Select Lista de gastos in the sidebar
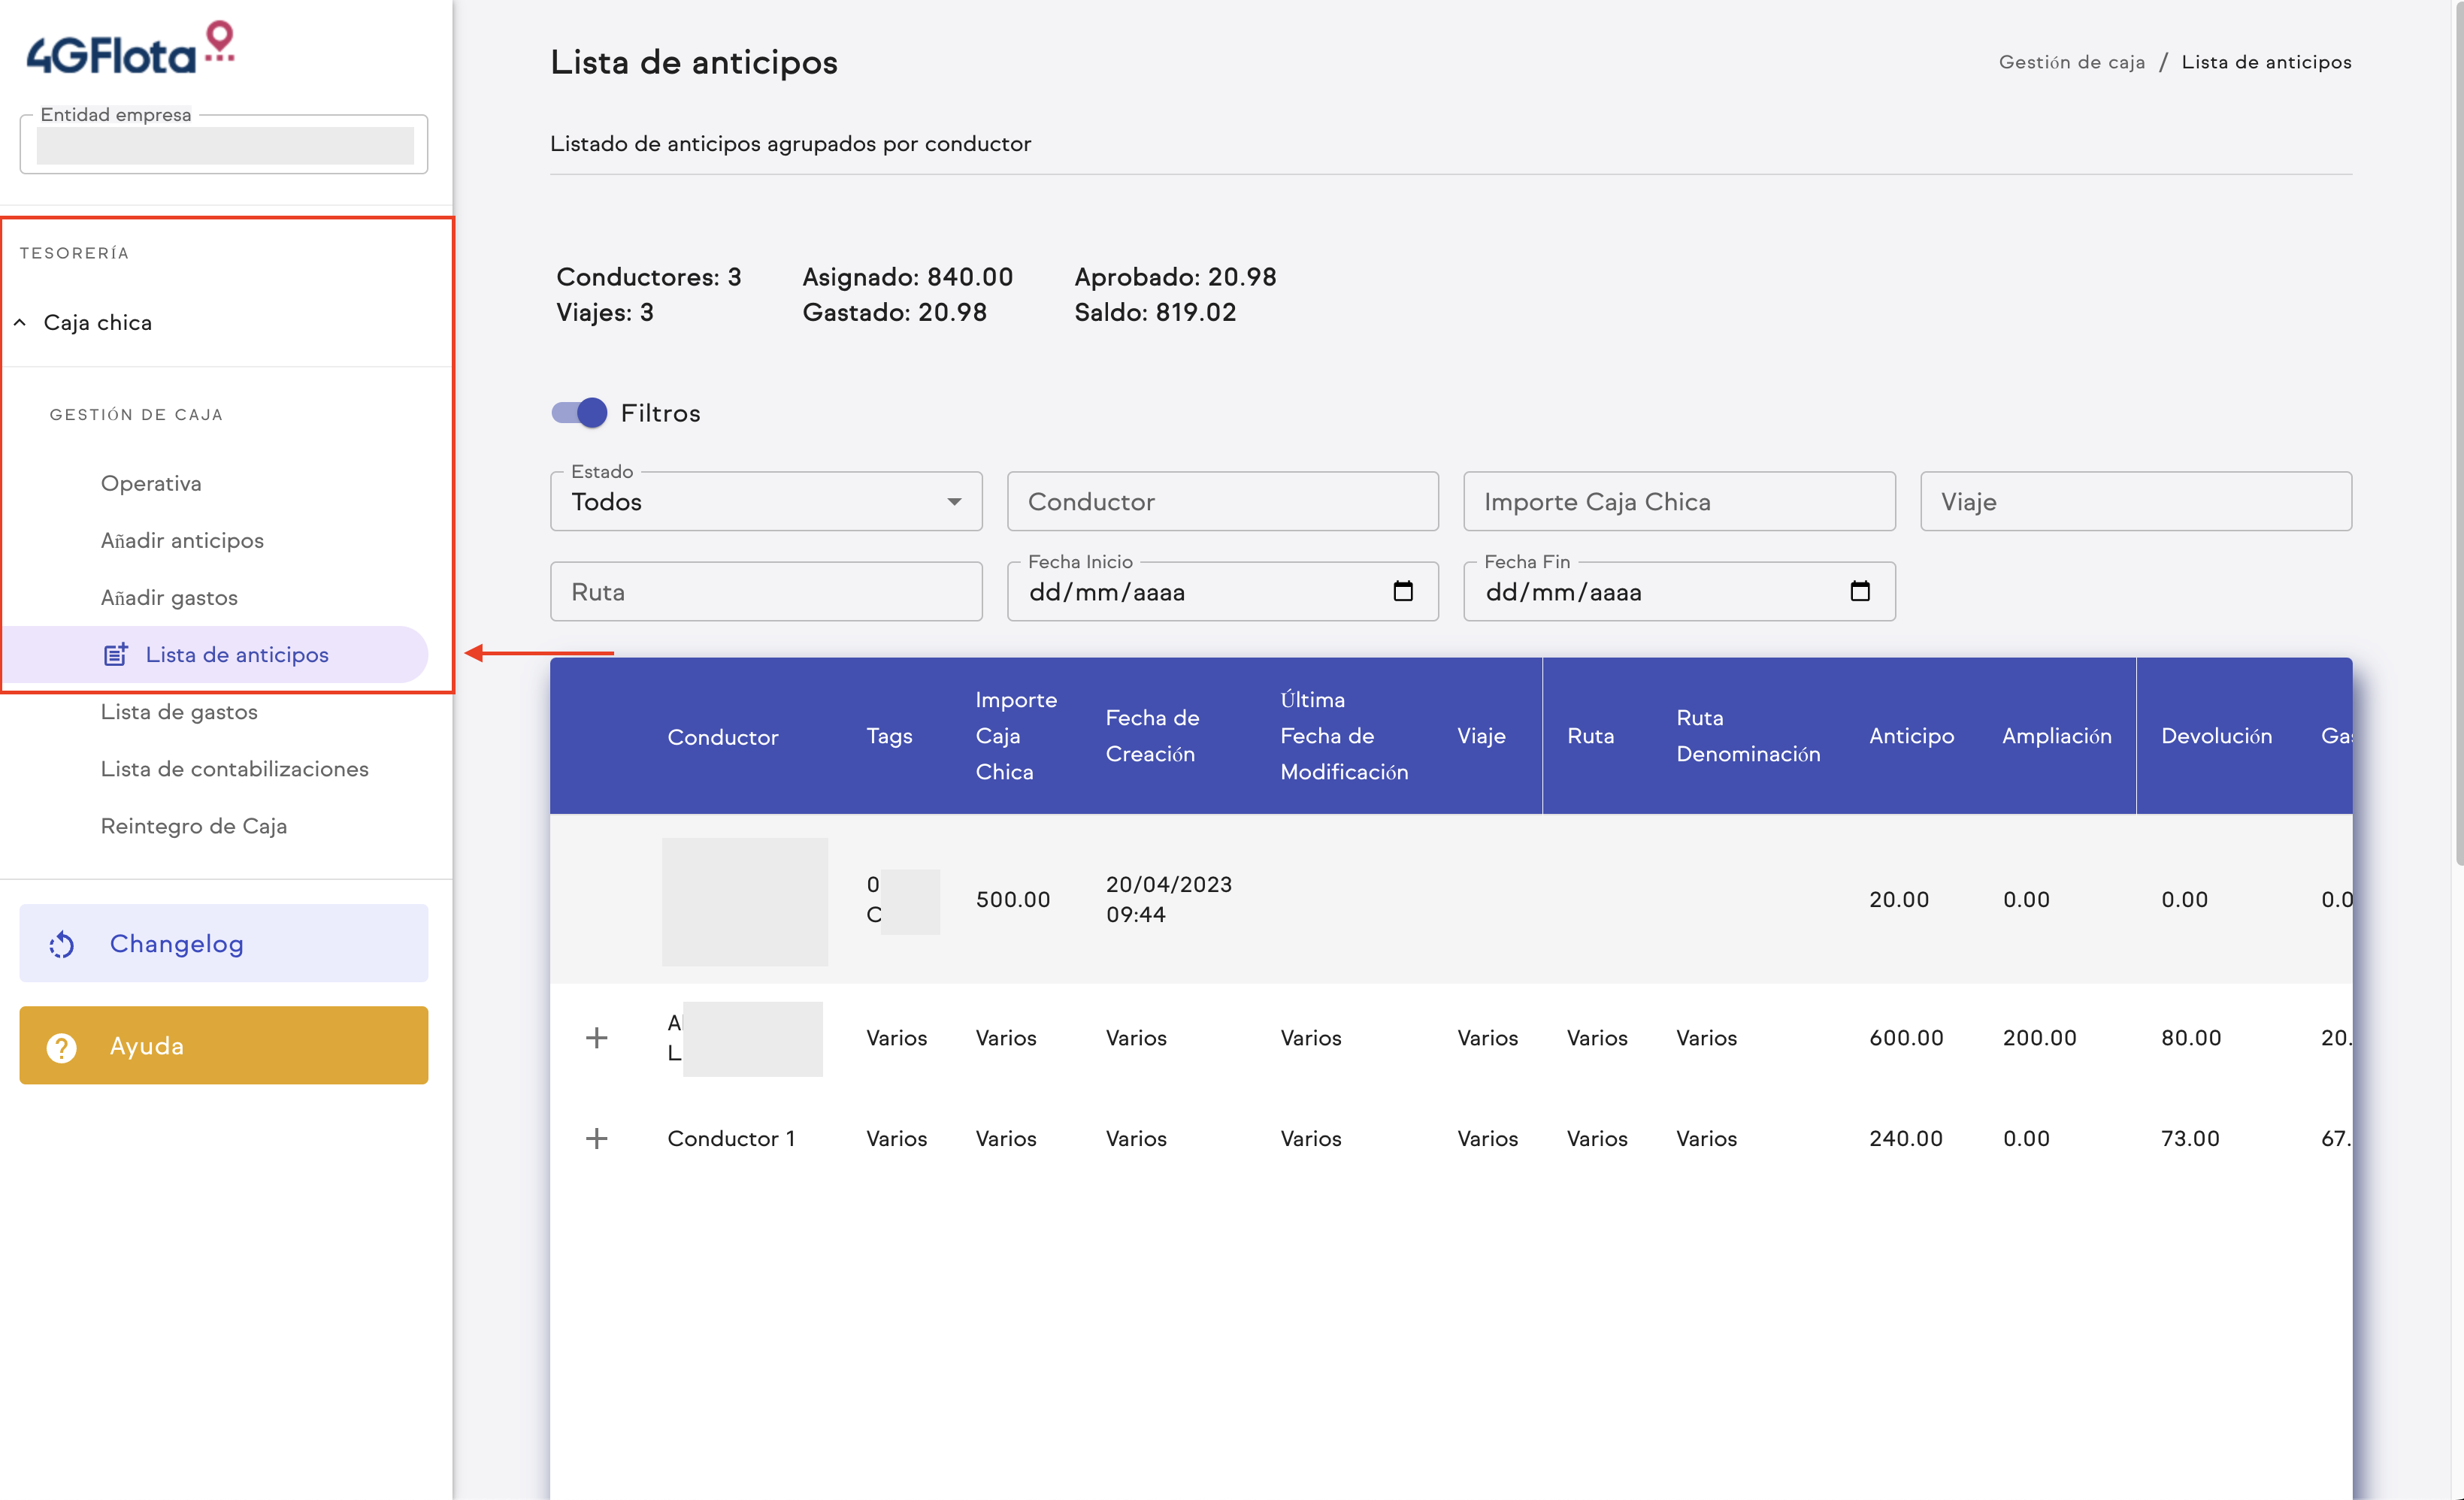Viewport: 2464px width, 1500px height. tap(179, 711)
